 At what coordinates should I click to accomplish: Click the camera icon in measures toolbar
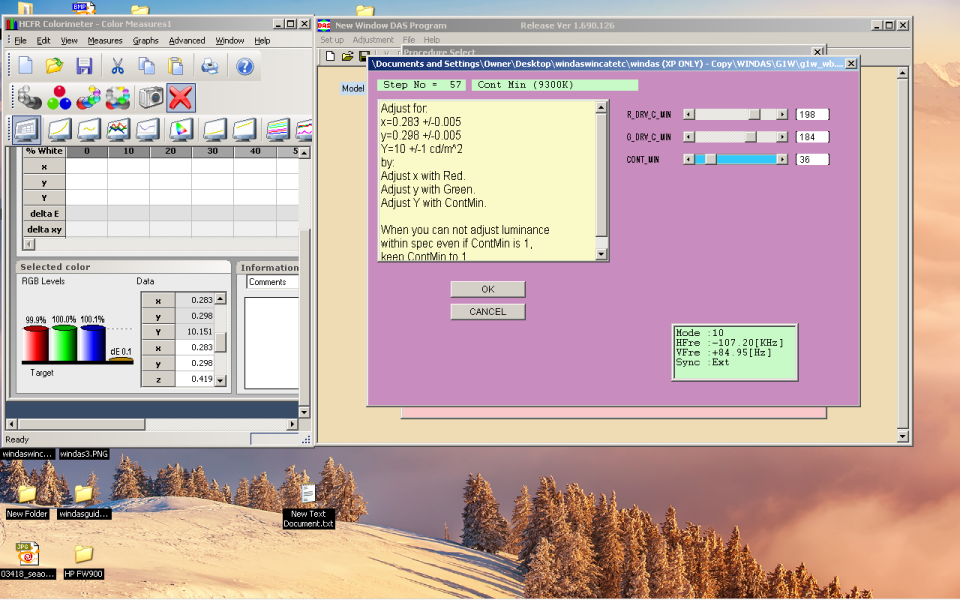(x=151, y=97)
